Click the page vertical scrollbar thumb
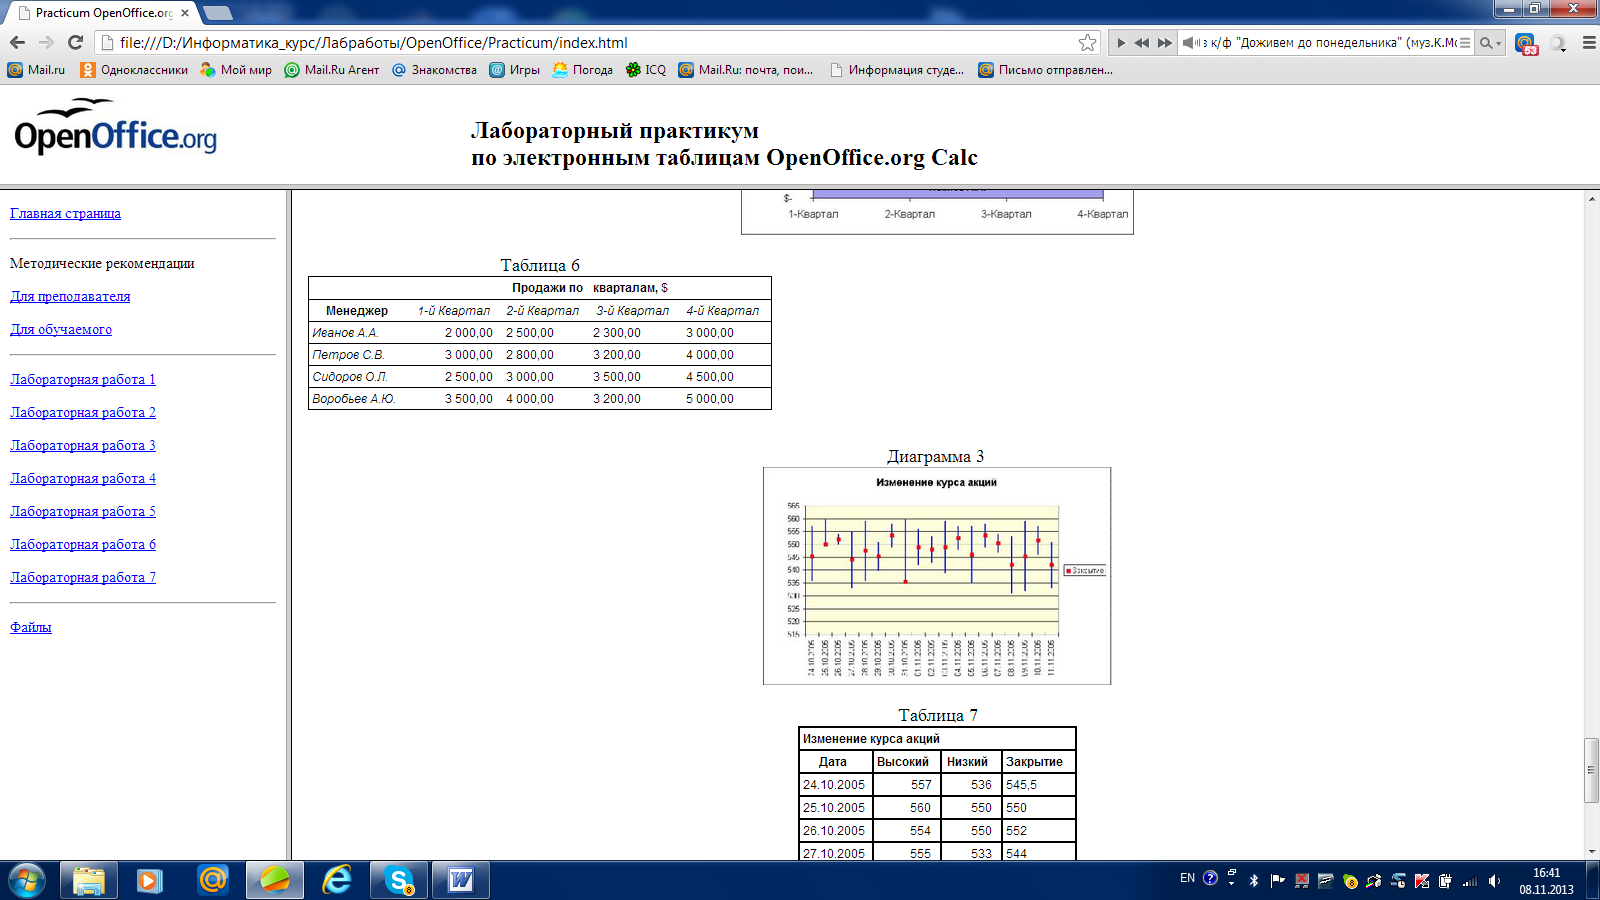The image size is (1600, 900). coord(1591,770)
